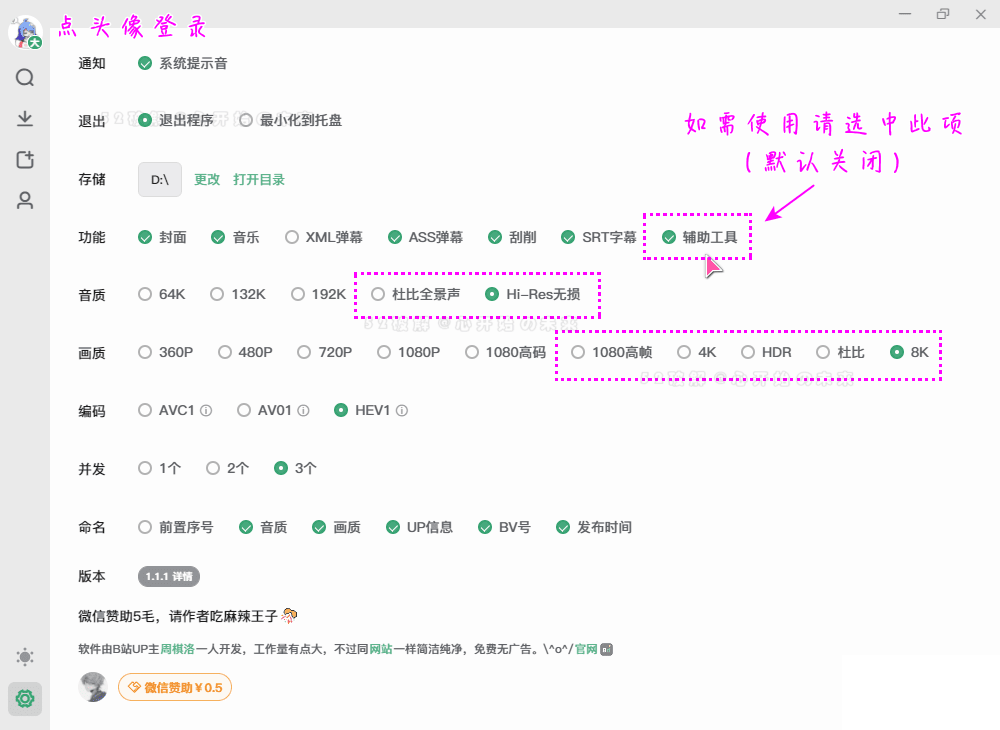Click the download icon in the sidebar

tap(25, 118)
